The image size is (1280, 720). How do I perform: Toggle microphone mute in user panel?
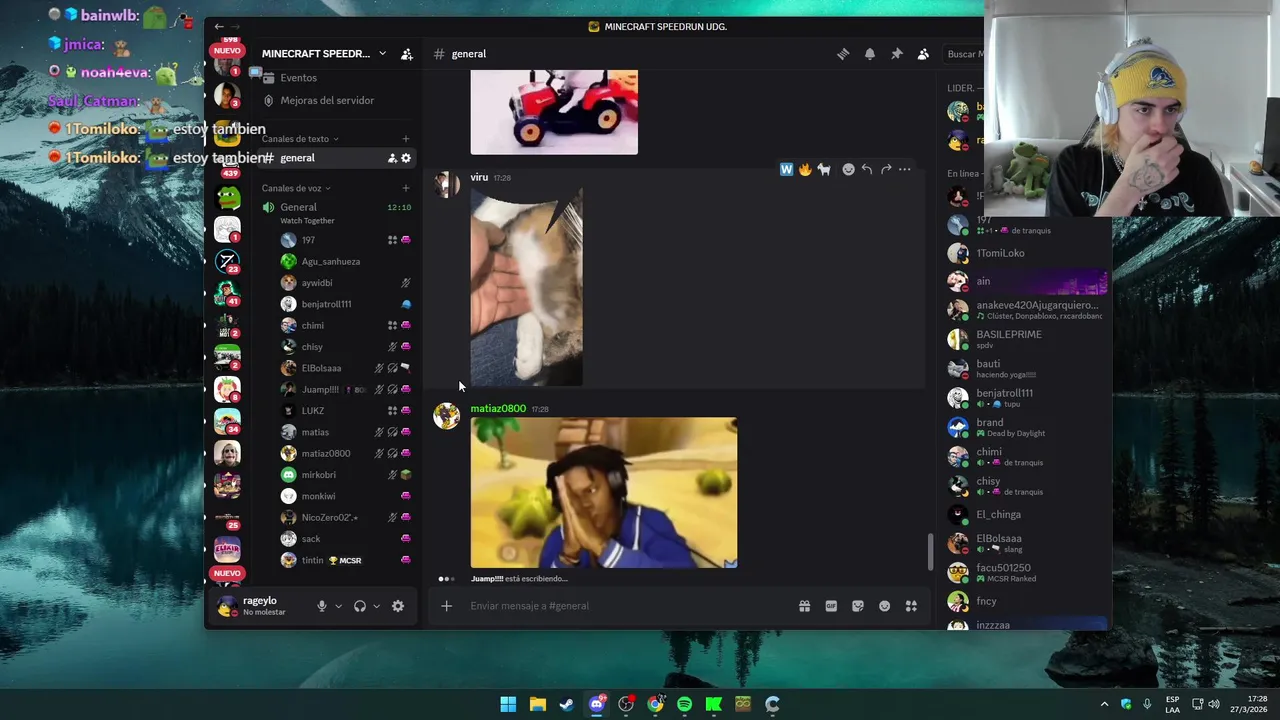coord(321,606)
